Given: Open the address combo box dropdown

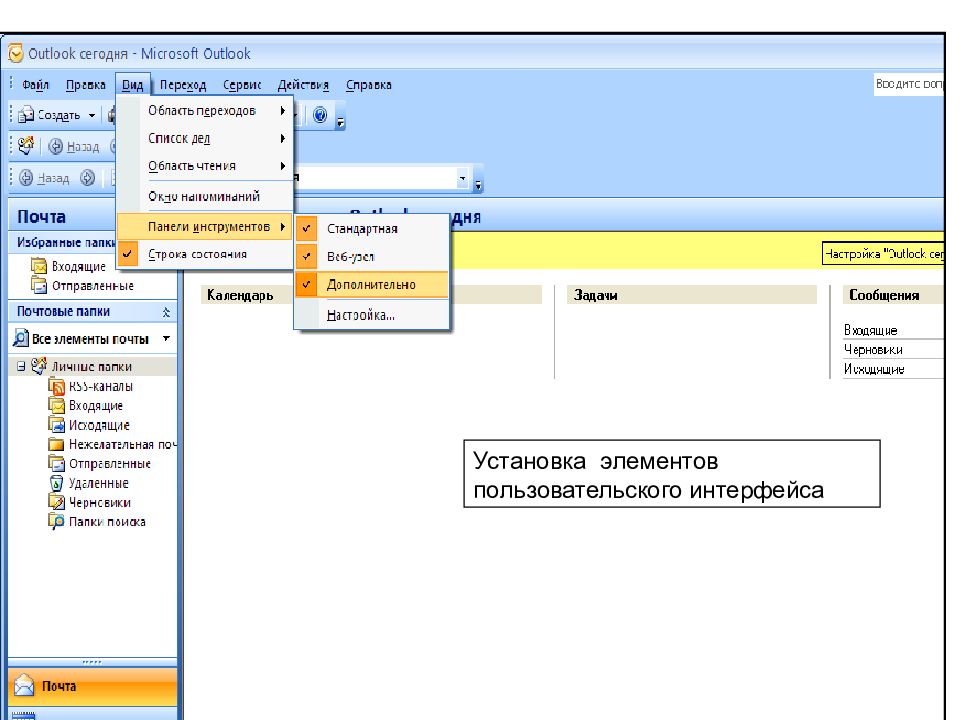Looking at the screenshot, I should pos(463,178).
